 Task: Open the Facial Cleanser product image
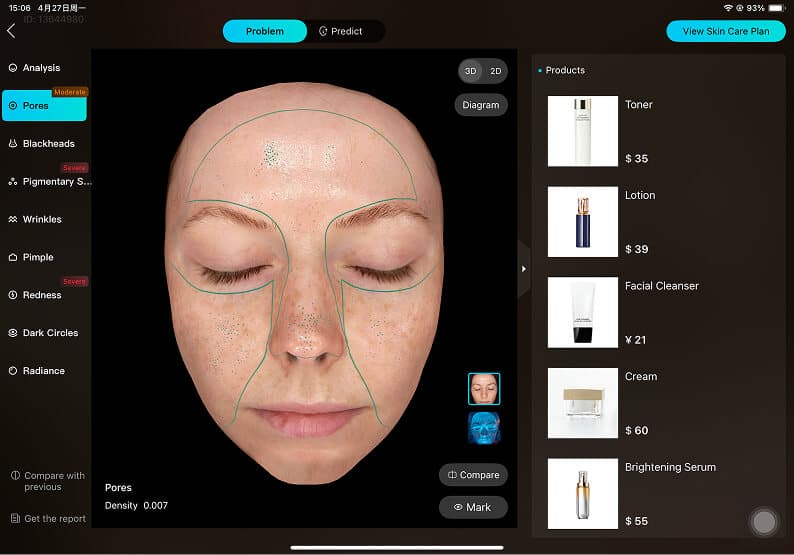583,312
